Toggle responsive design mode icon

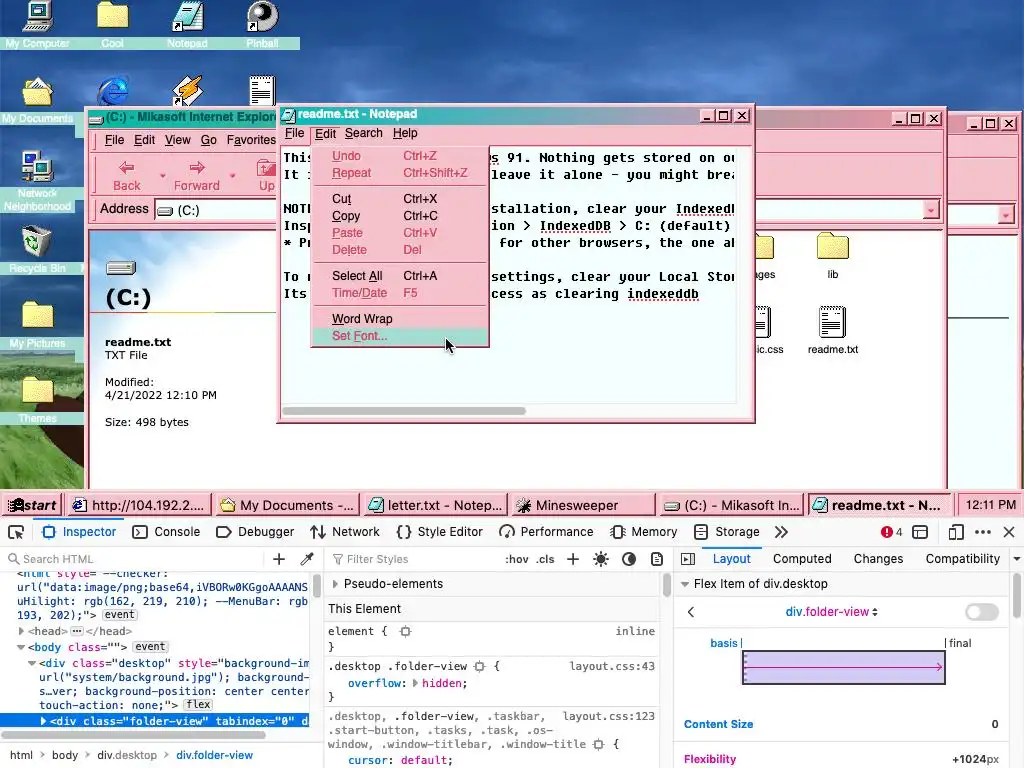click(x=955, y=532)
